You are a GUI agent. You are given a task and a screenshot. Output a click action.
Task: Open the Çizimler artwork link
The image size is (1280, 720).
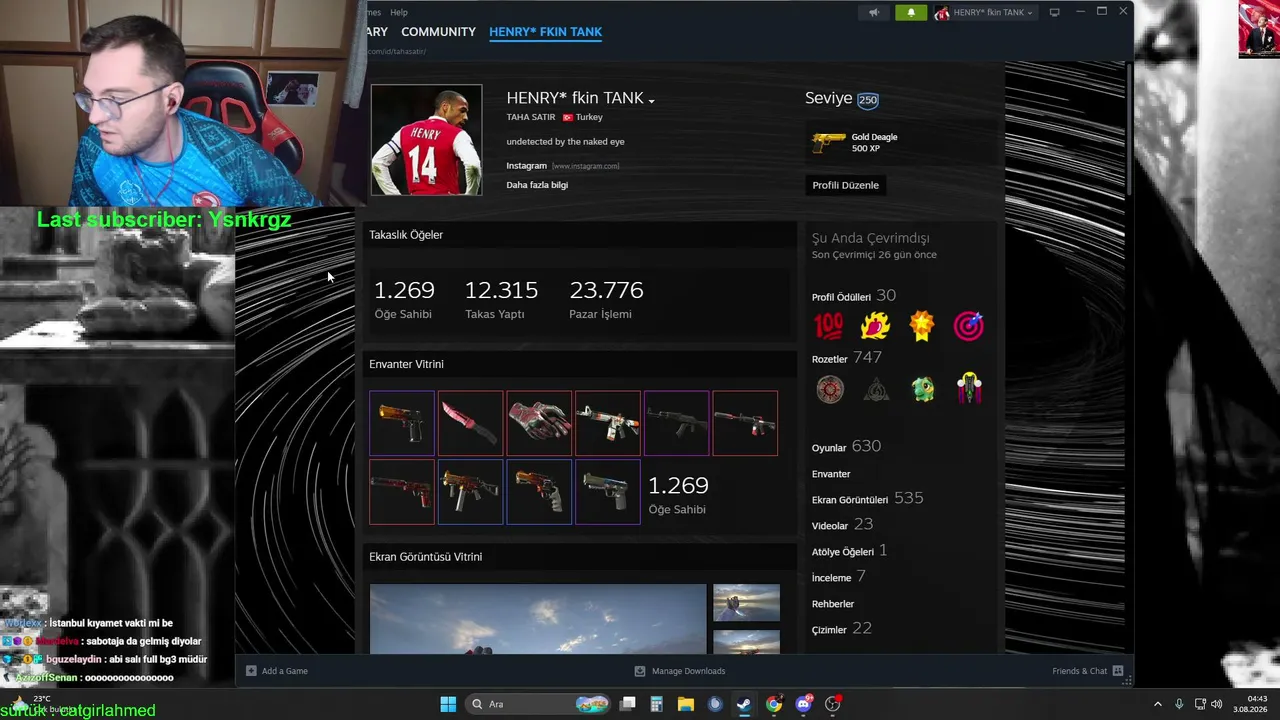(829, 630)
